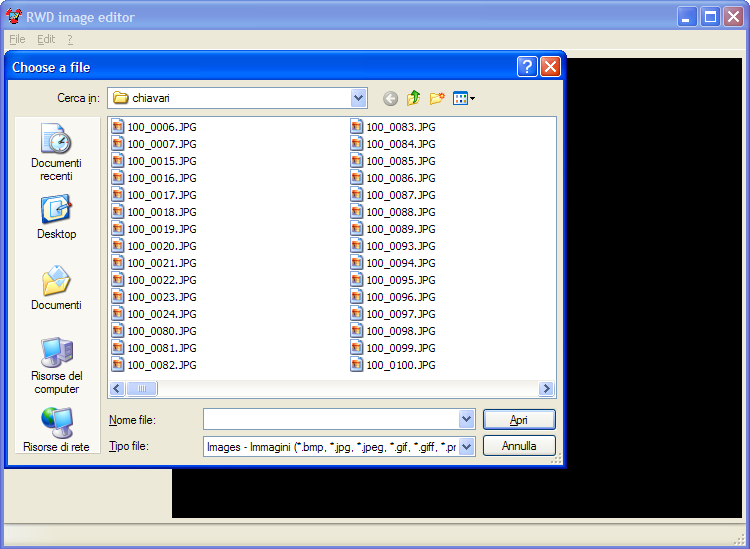Select file 100_0084.JPG
750x549 pixels.
393,144
